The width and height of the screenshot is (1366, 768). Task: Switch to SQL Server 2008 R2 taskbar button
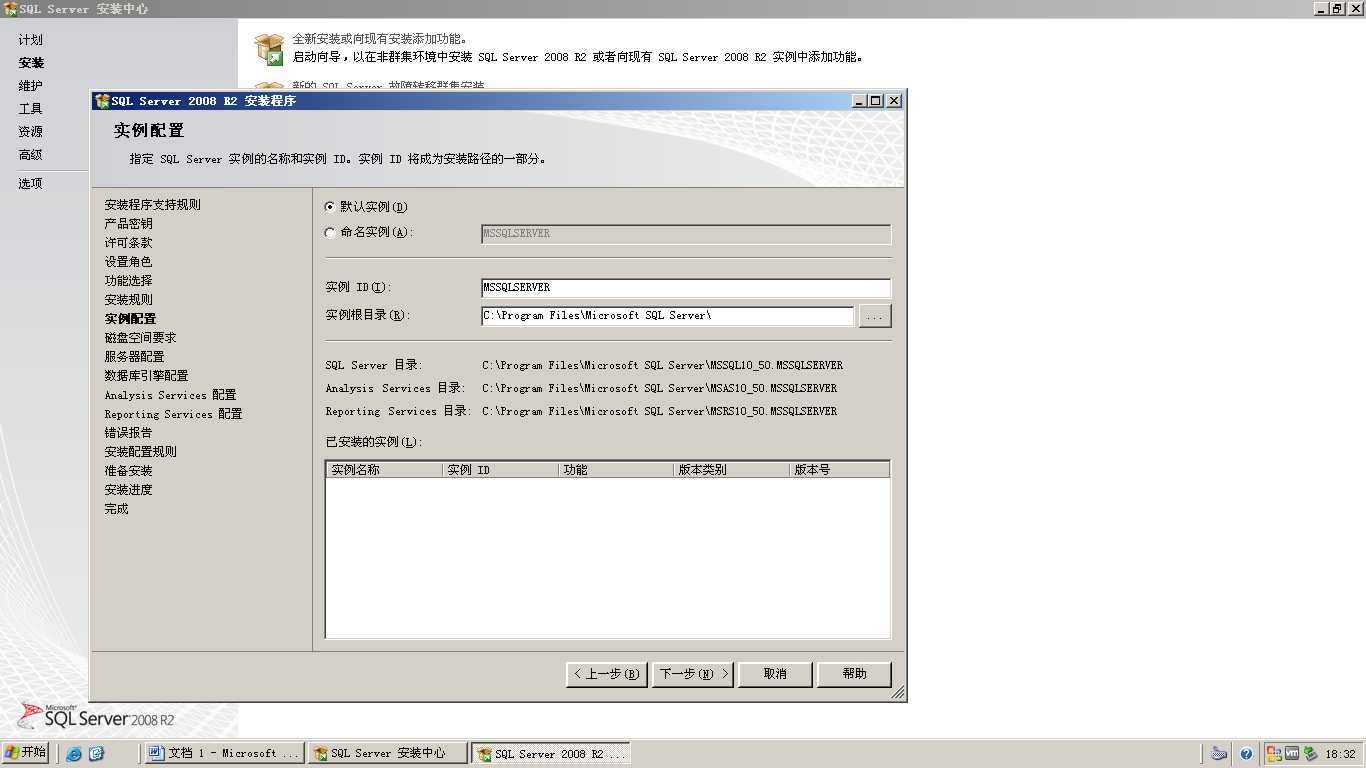551,753
